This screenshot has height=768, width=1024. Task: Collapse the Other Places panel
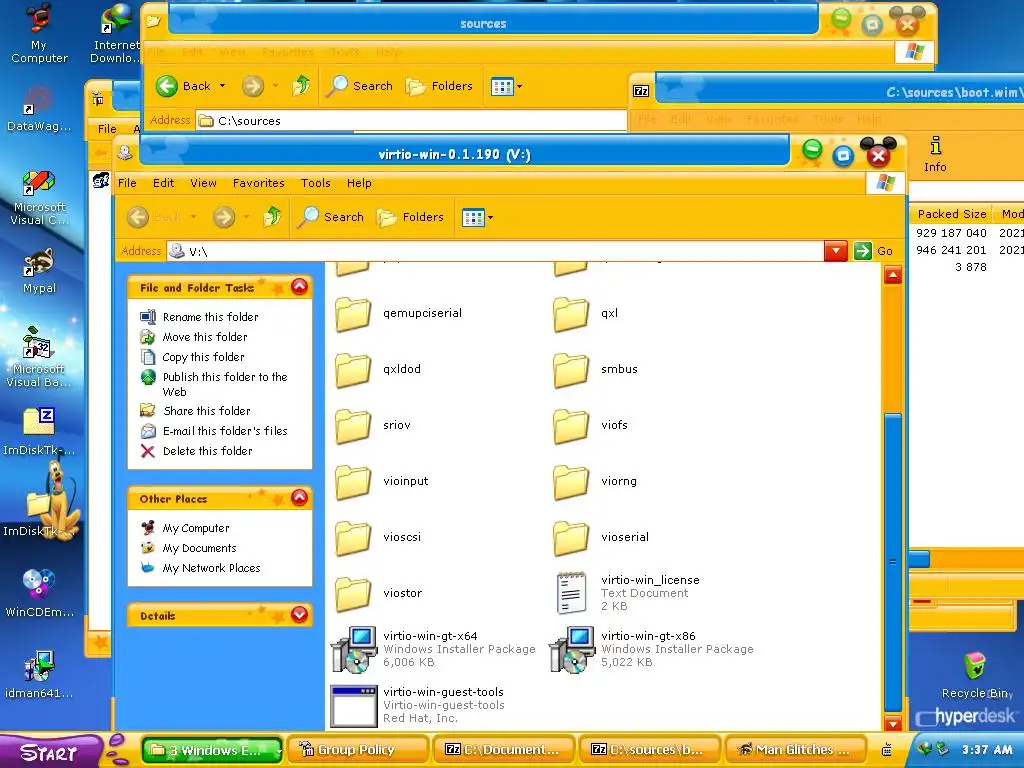click(x=299, y=498)
